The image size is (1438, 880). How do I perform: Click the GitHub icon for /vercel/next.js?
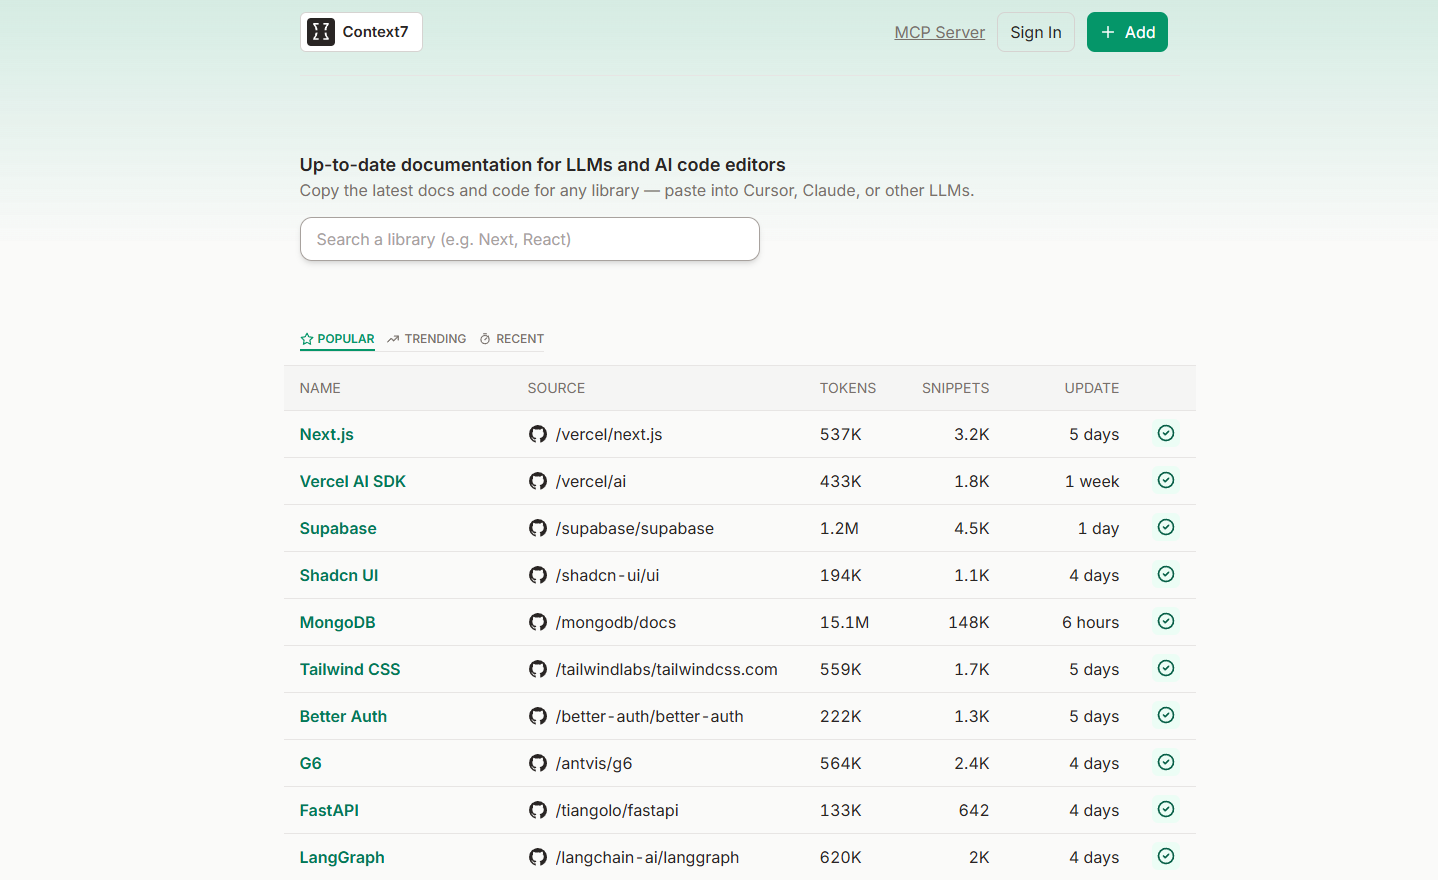click(x=538, y=434)
